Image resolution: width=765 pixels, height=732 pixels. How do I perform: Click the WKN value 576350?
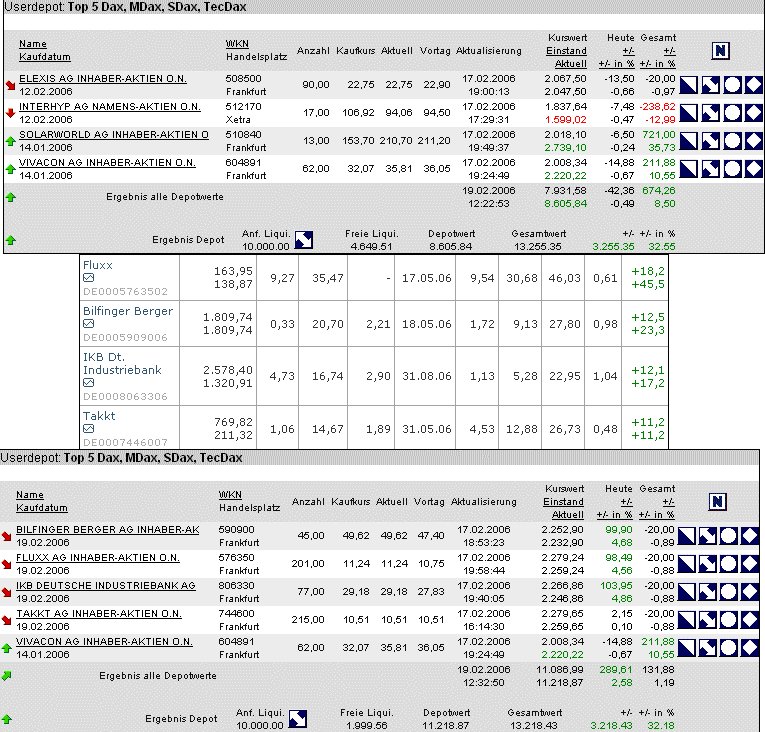237,557
